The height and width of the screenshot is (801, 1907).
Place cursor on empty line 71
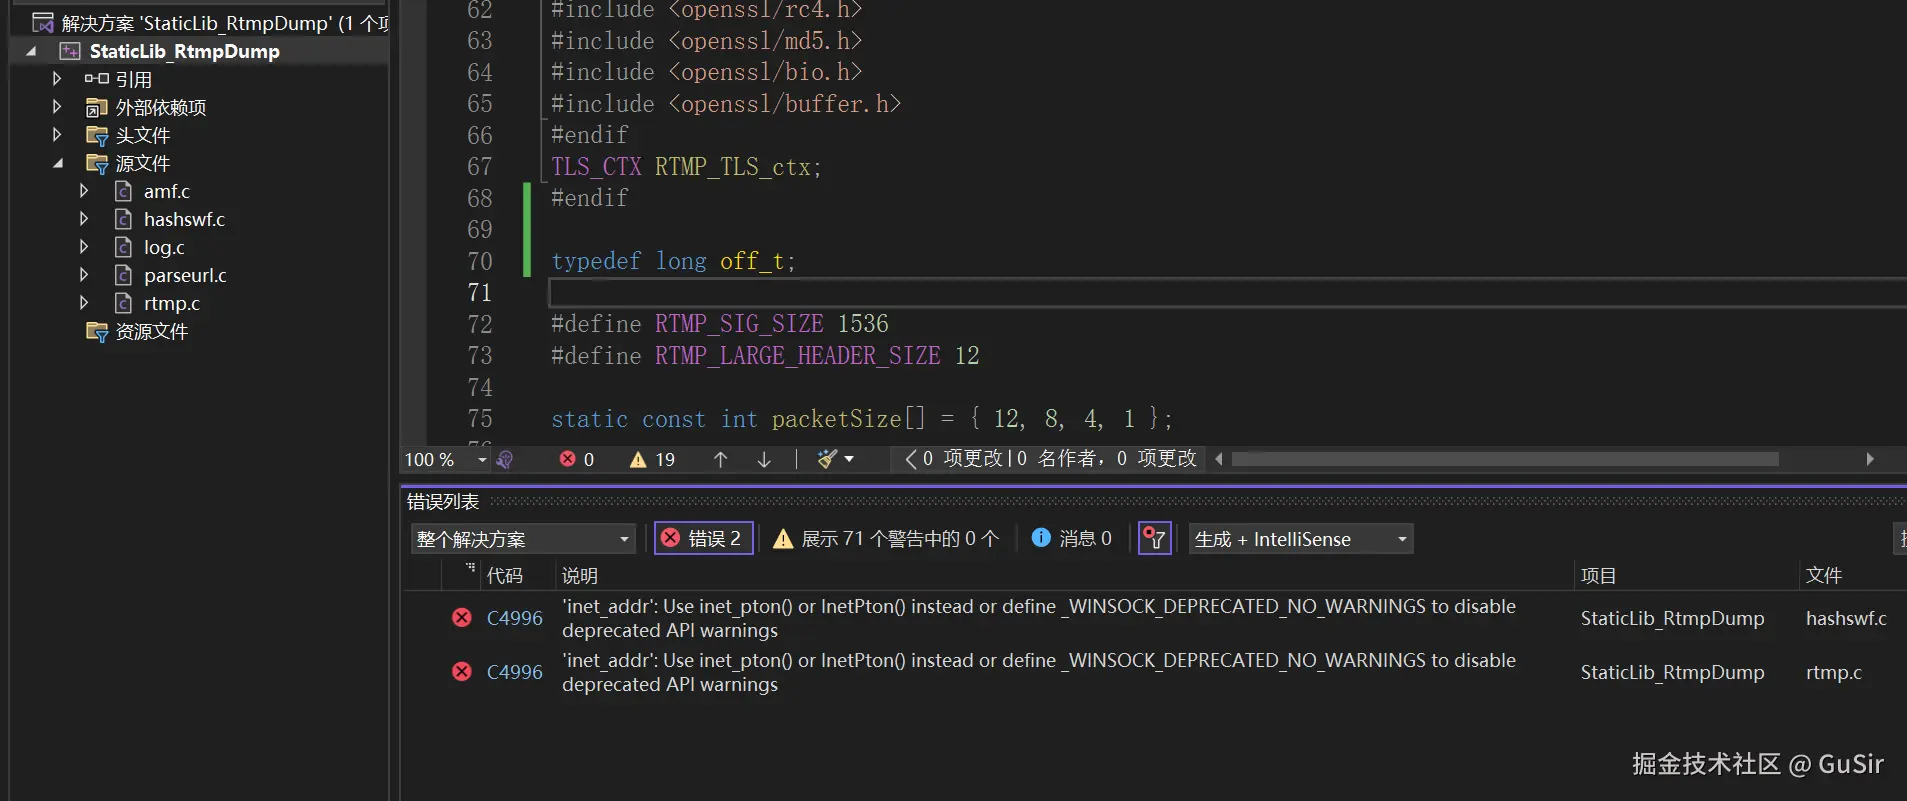click(x=1227, y=293)
